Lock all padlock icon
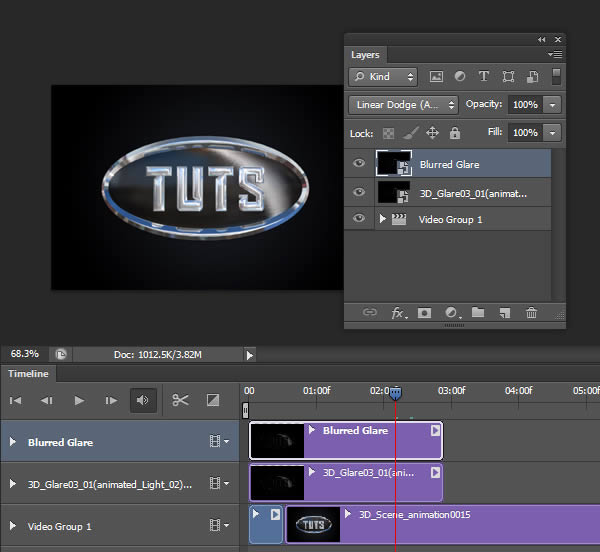This screenshot has height=552, width=600. tap(455, 133)
